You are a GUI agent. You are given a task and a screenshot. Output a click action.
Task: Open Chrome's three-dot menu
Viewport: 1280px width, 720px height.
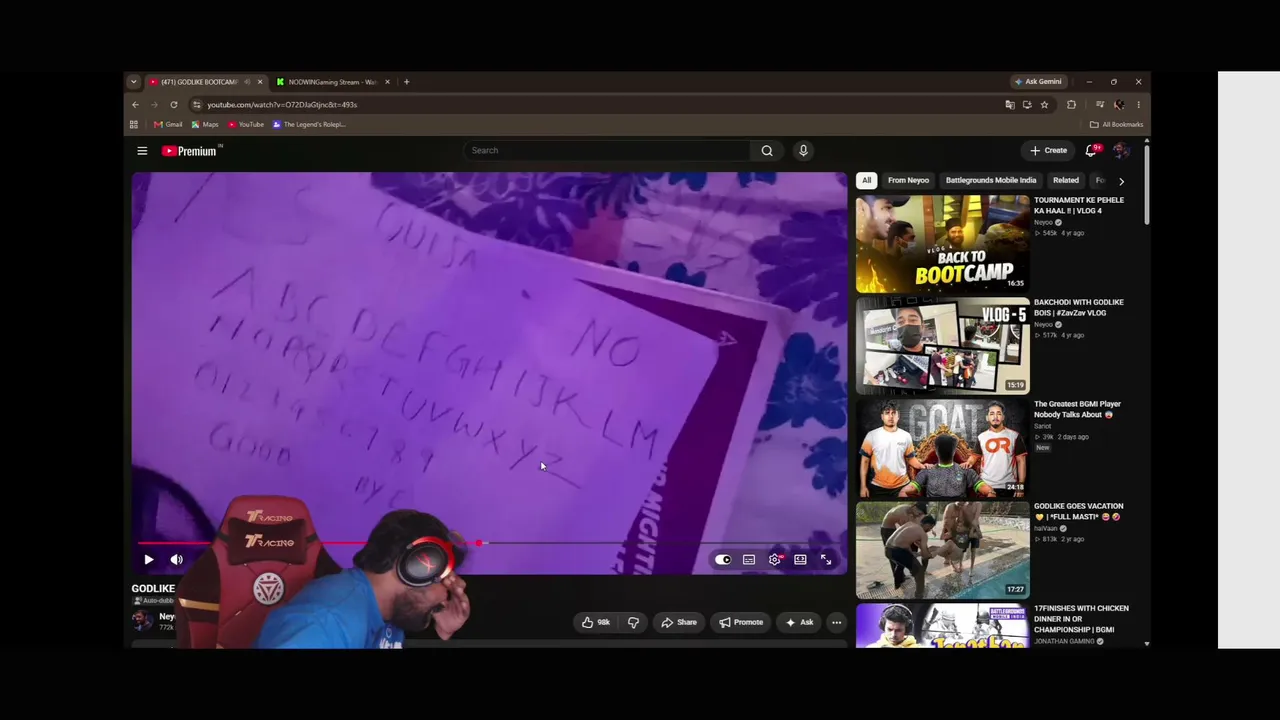1138,104
